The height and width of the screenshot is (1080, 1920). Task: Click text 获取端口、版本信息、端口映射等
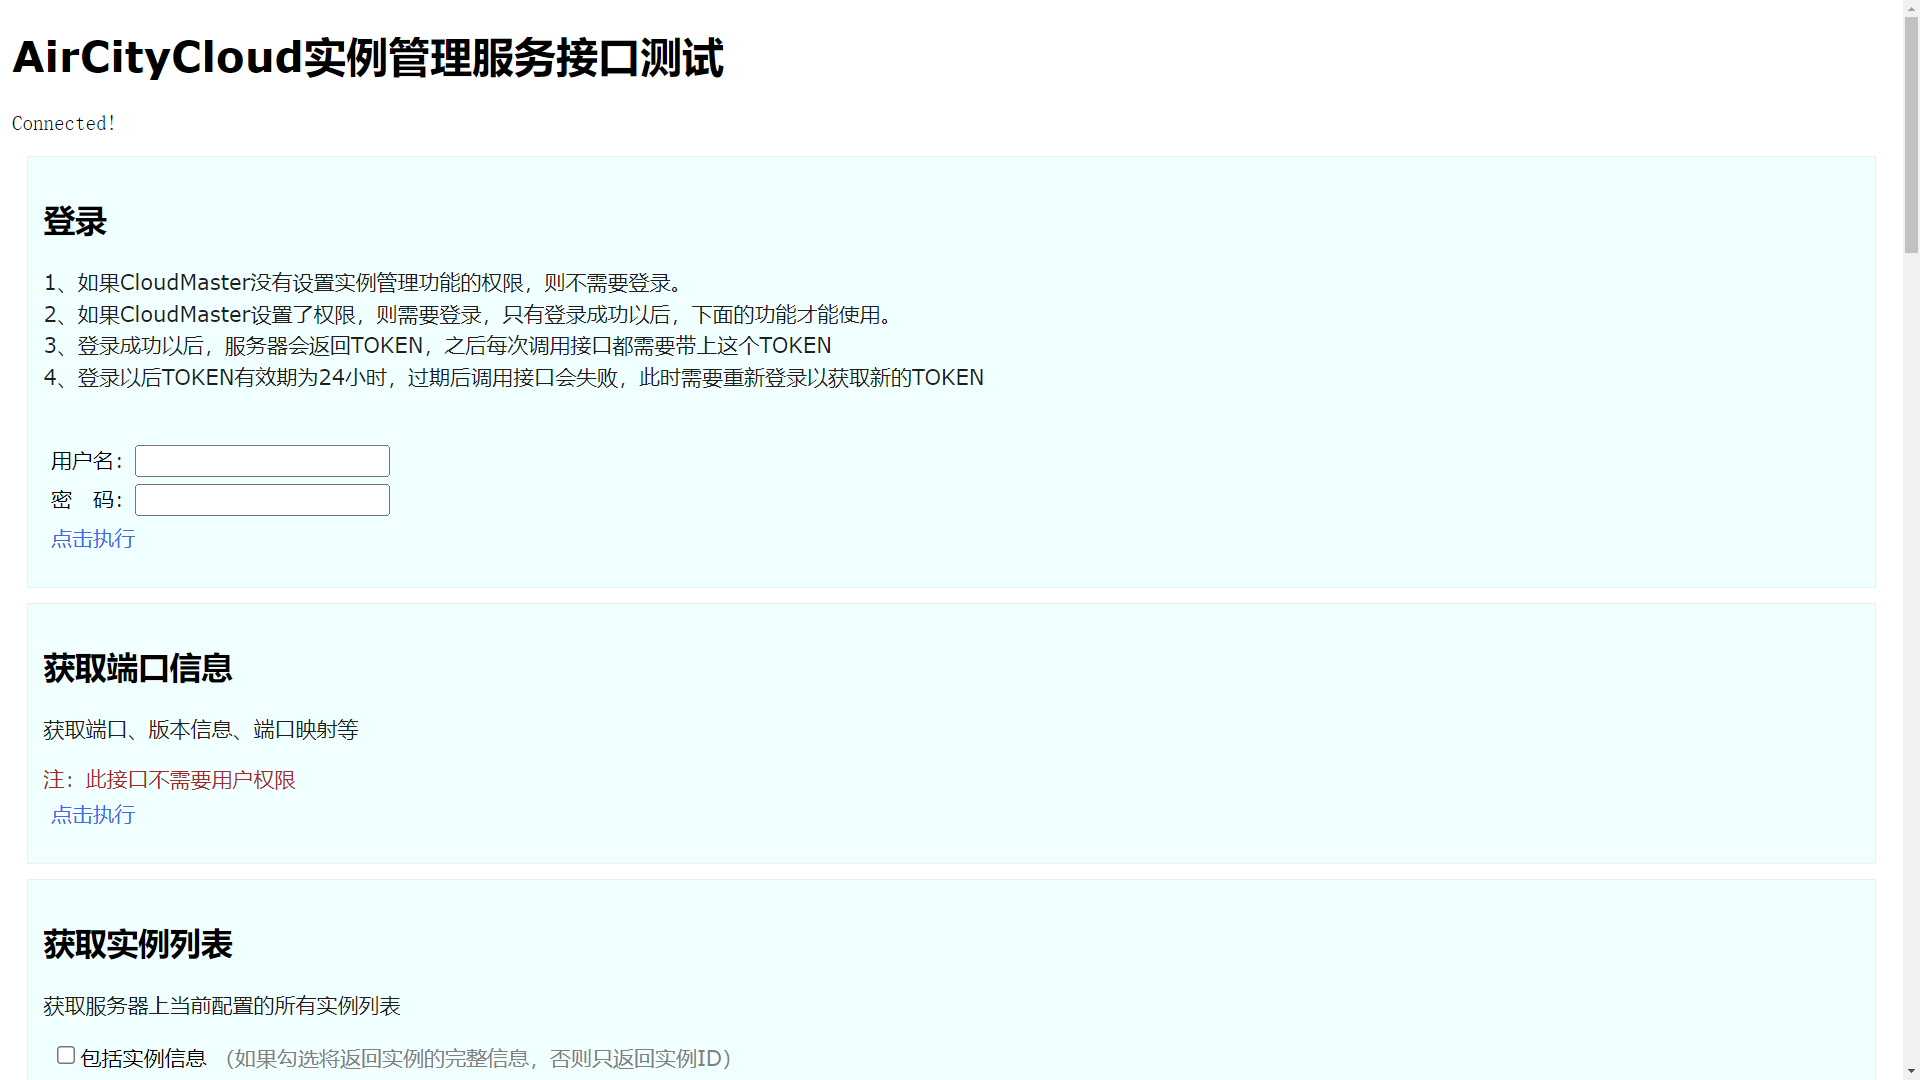point(201,730)
